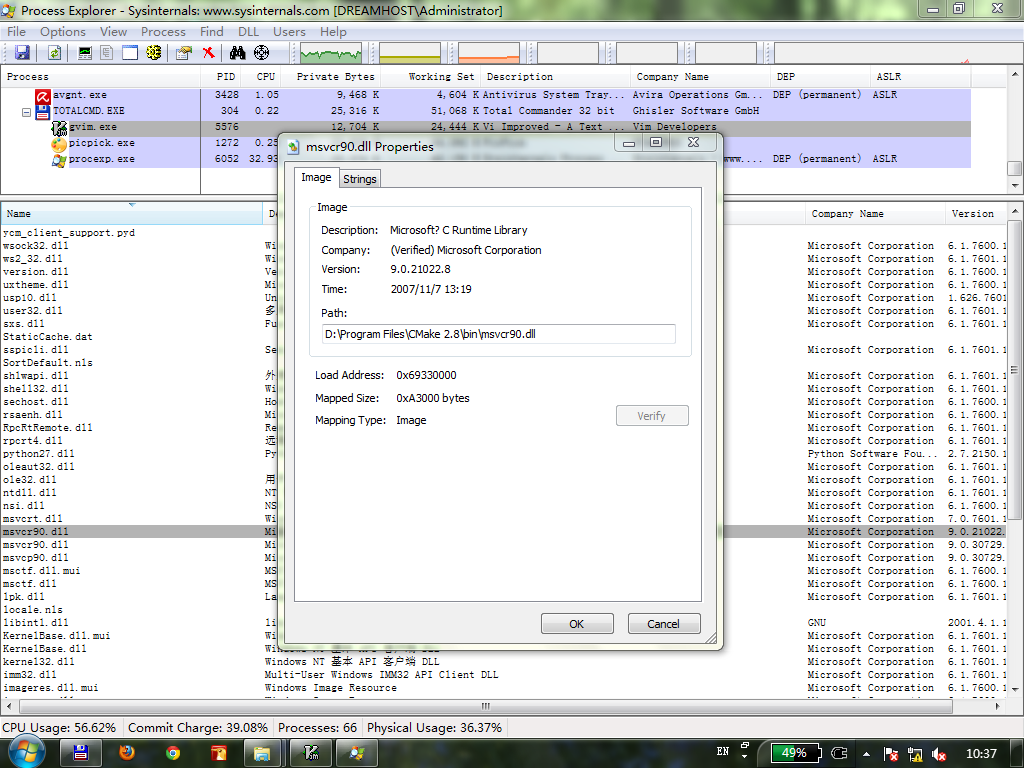1024x768 pixels.
Task: Select ntdll.dll in DLL list
Action: pos(29,492)
